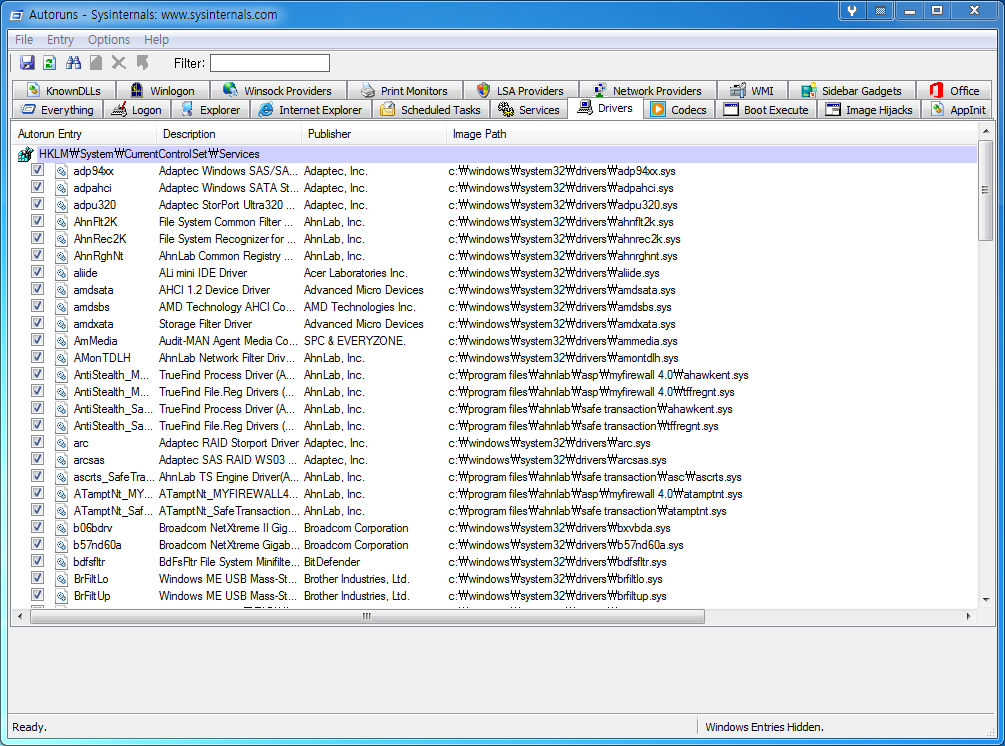The image size is (1005, 746).
Task: Click the AMonTDLH driver file icon
Action: click(62, 358)
